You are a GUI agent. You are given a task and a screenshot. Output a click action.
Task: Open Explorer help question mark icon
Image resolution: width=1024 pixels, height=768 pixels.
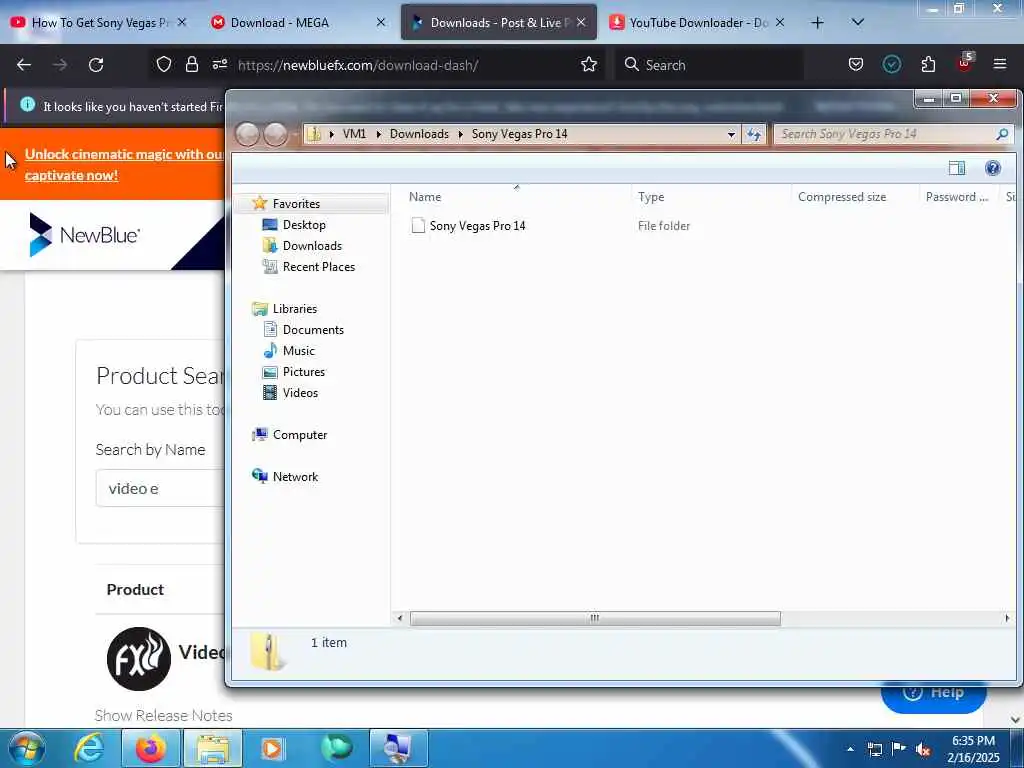pyautogui.click(x=993, y=168)
